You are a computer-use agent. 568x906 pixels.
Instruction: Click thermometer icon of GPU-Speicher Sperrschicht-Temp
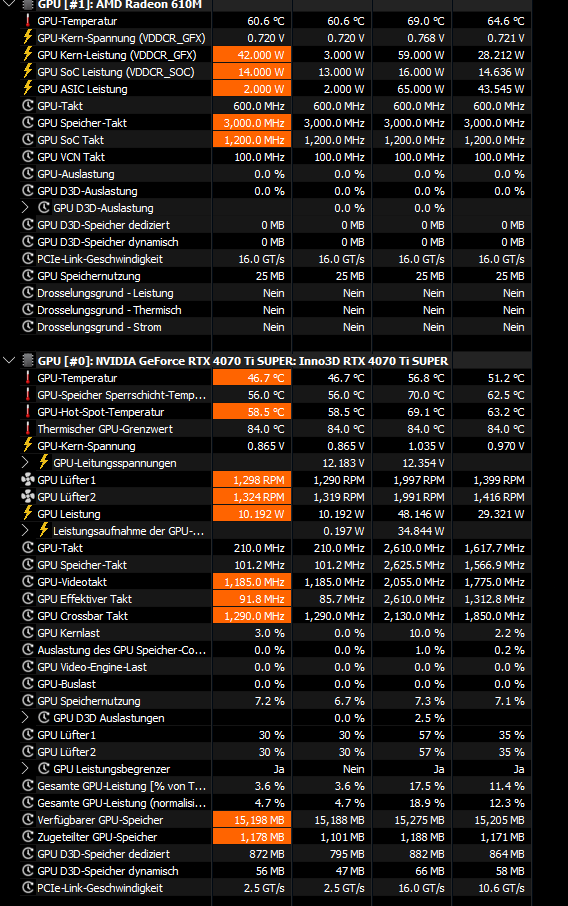click(27, 395)
